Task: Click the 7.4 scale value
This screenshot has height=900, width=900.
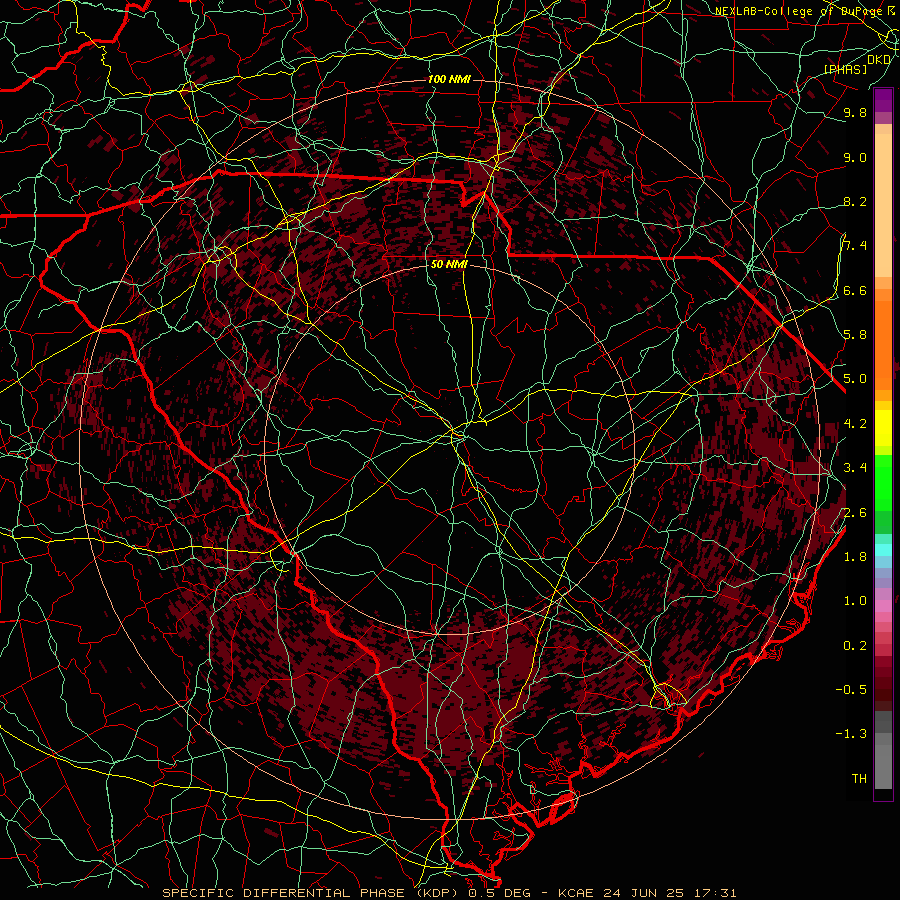Action: point(855,246)
